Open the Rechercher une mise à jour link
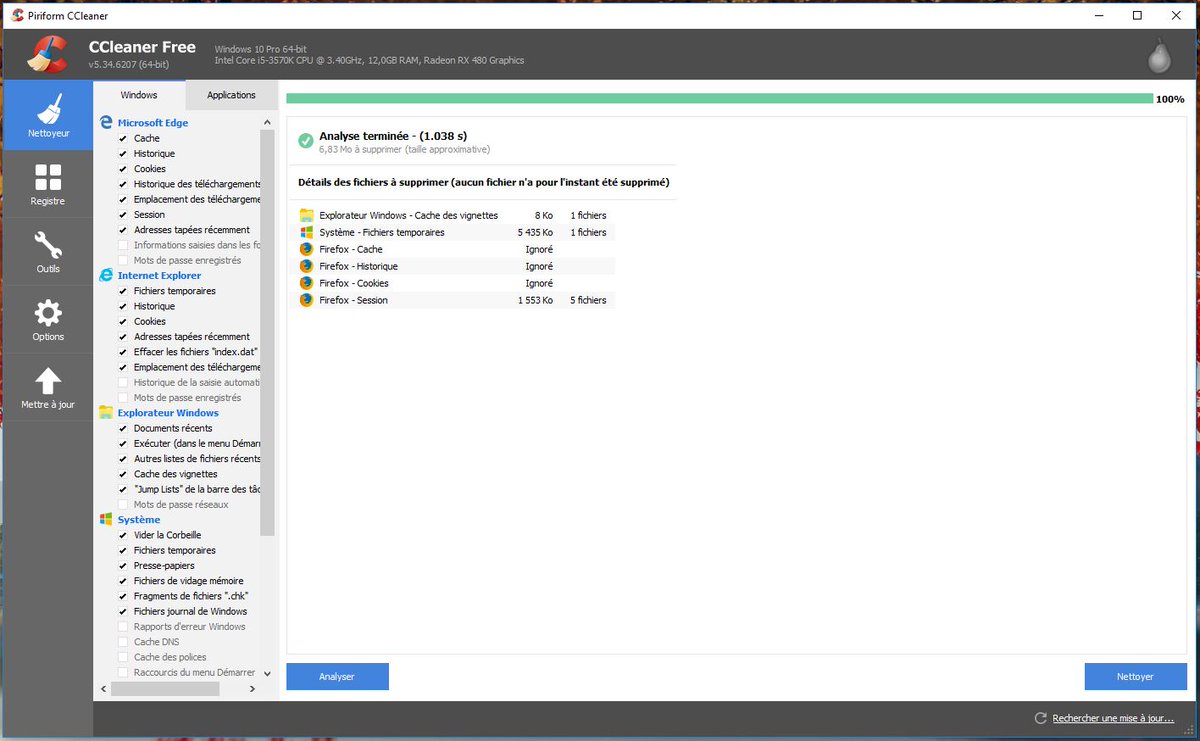The height and width of the screenshot is (741, 1200). coord(1109,718)
